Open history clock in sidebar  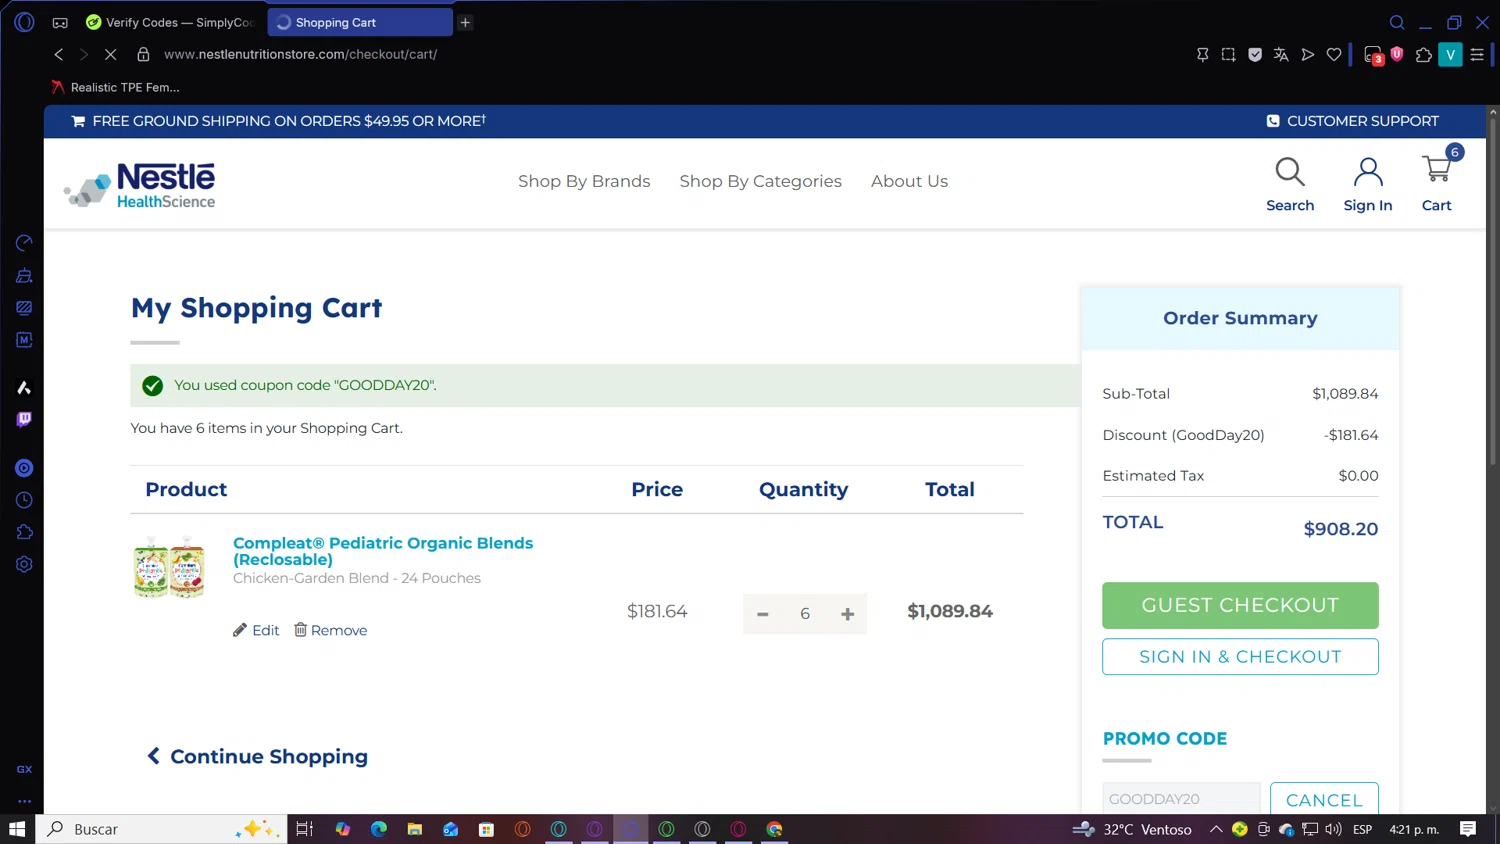pos(24,500)
